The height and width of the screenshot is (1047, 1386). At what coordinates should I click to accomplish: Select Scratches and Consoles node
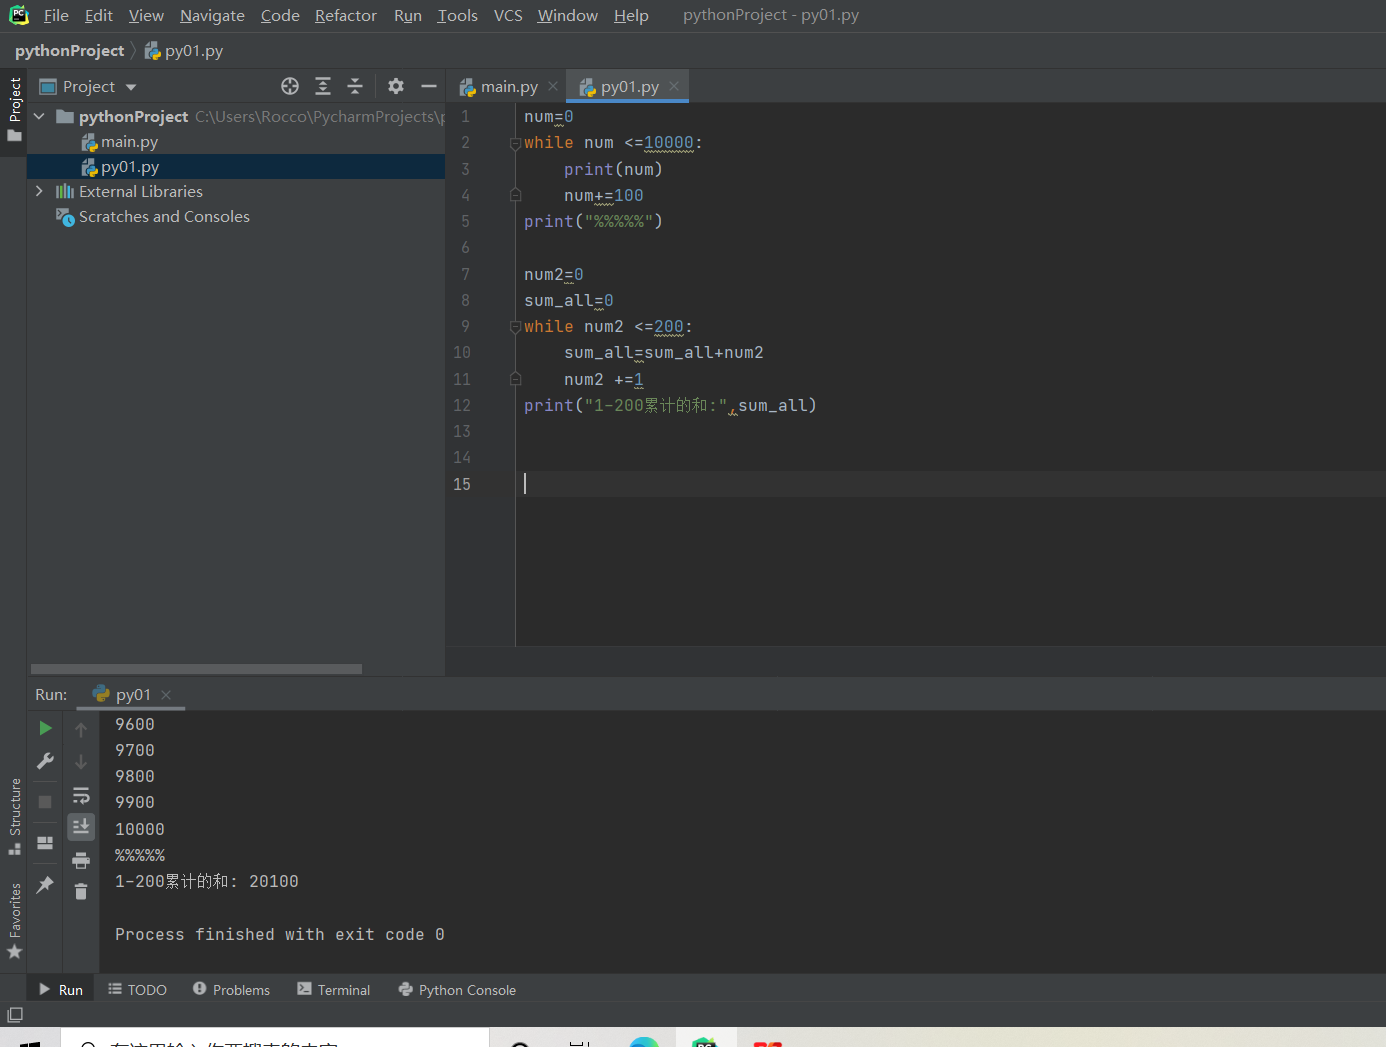(x=164, y=217)
